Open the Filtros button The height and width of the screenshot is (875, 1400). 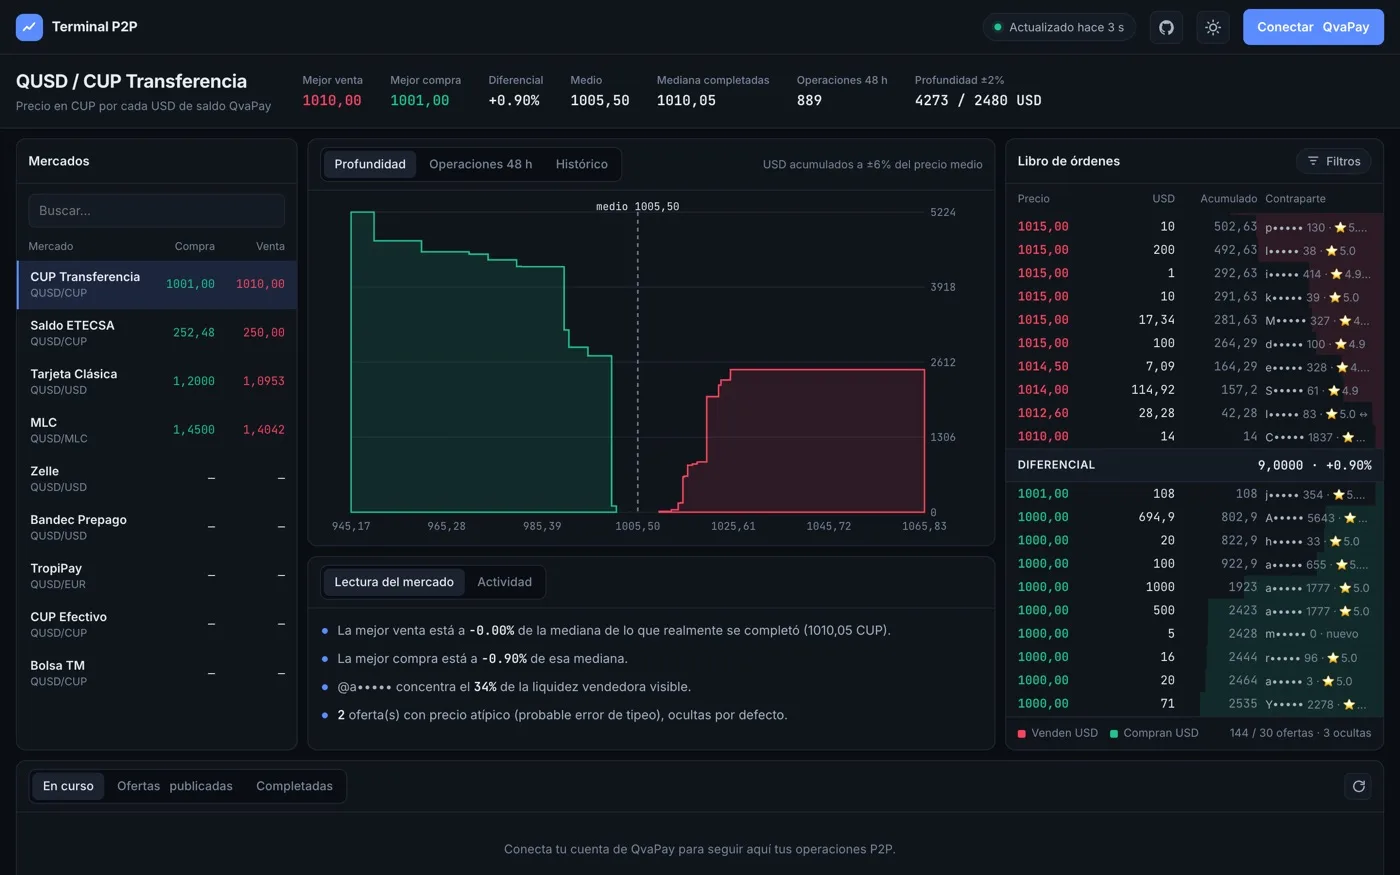[1334, 161]
